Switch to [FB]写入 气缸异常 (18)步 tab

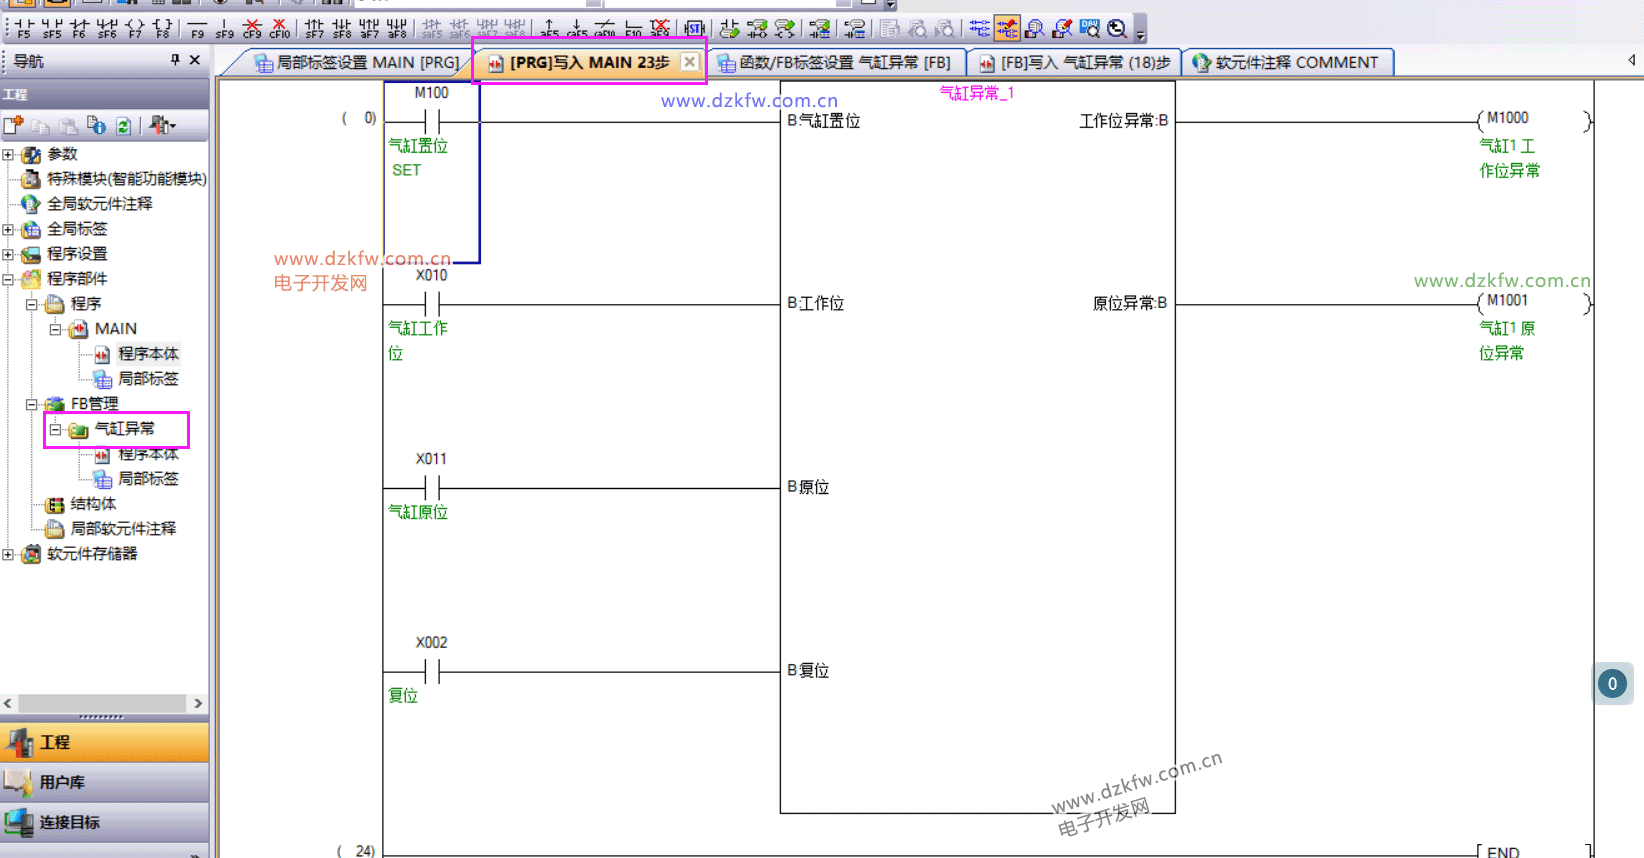[x=1075, y=62]
